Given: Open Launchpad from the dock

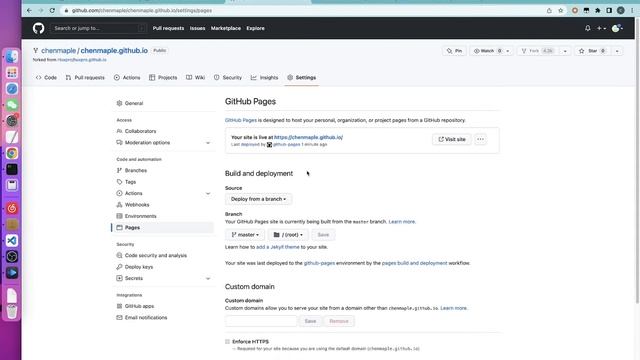Looking at the screenshot, I should (12, 73).
